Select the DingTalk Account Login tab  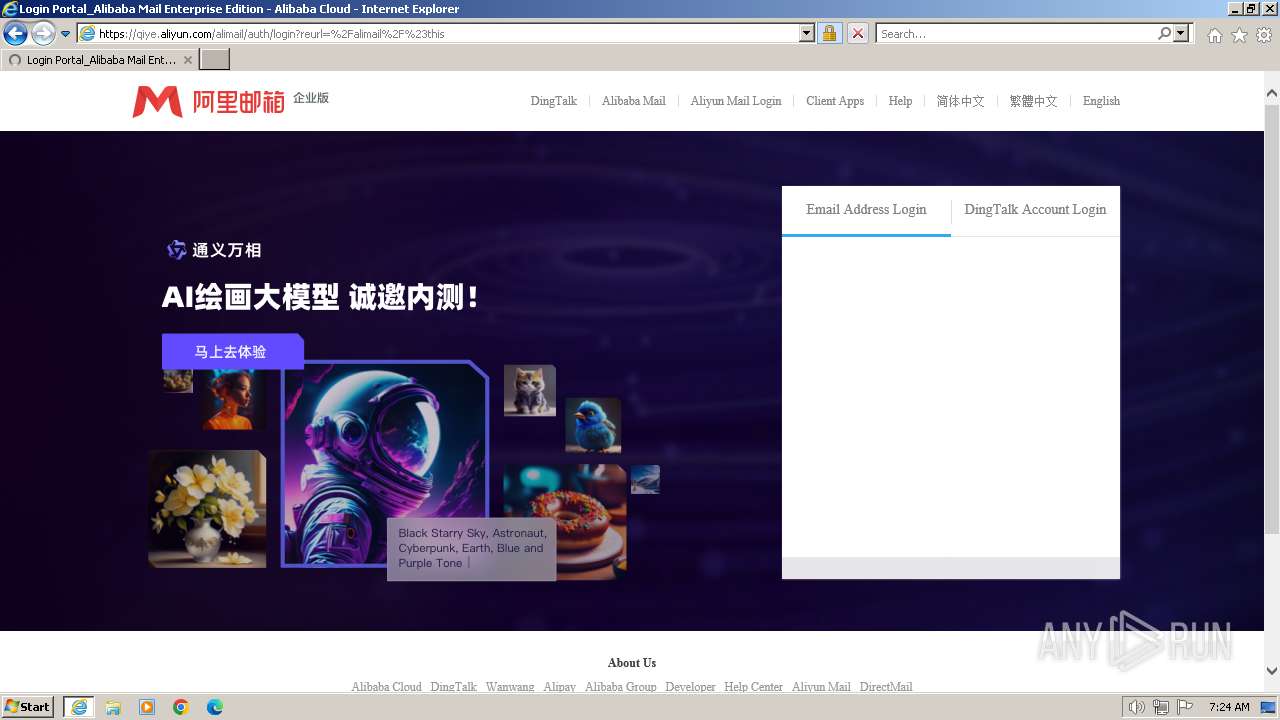[x=1035, y=210]
